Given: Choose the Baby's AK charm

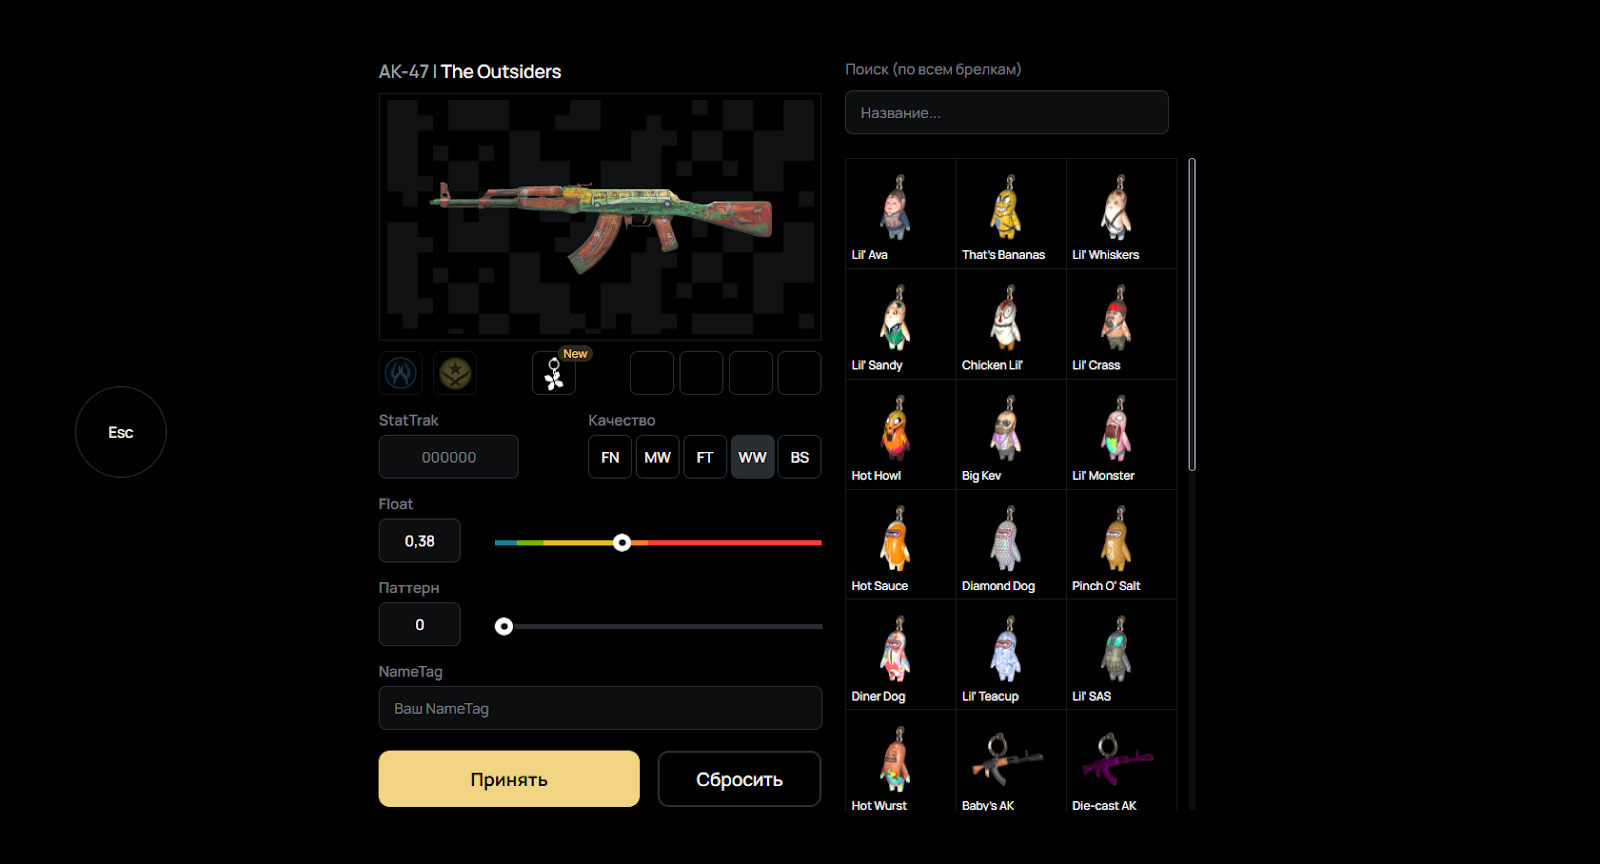Looking at the screenshot, I should pyautogui.click(x=1010, y=764).
